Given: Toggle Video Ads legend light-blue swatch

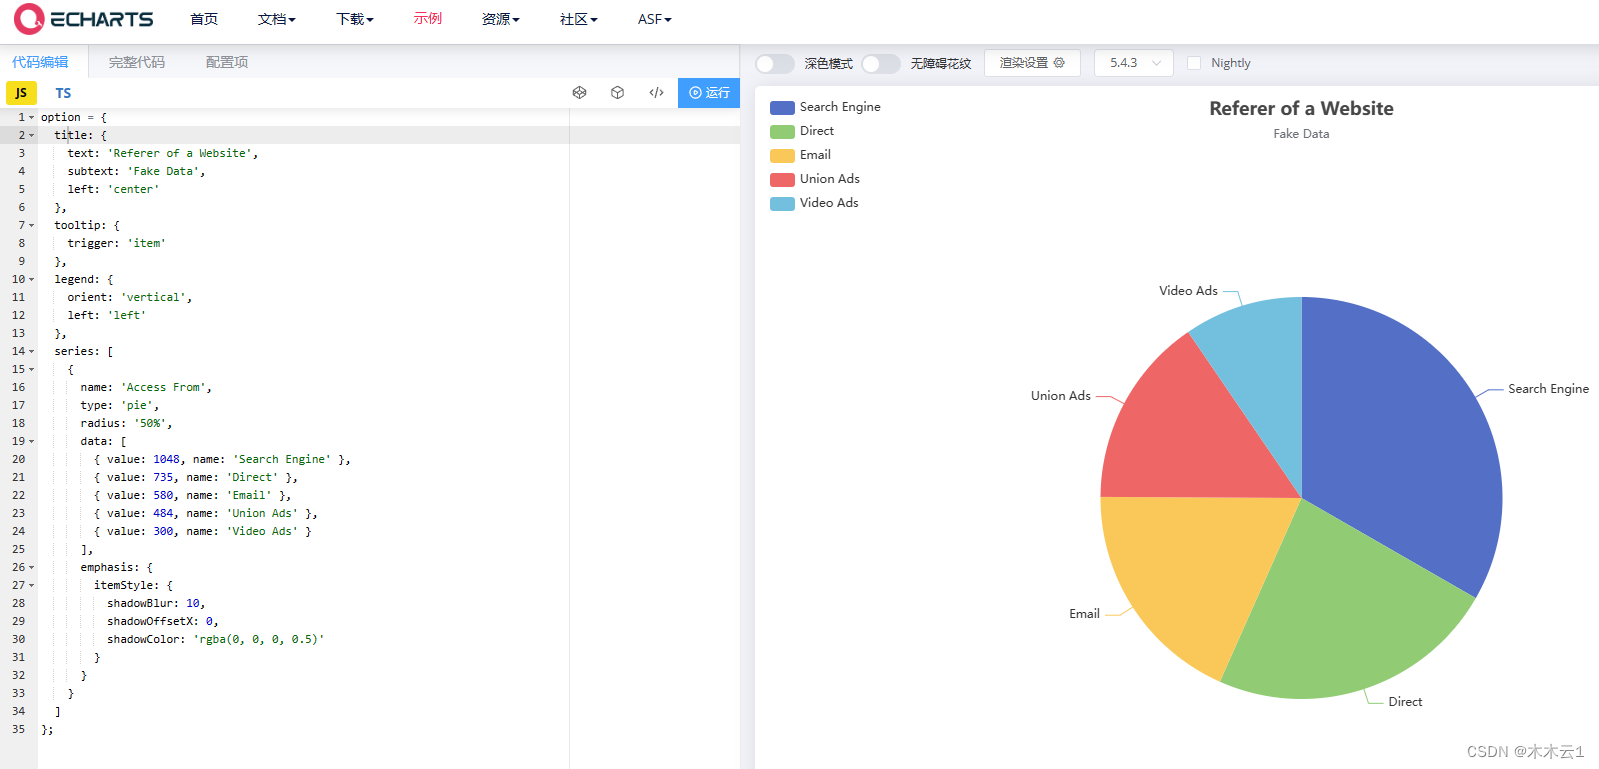Looking at the screenshot, I should coord(782,203).
